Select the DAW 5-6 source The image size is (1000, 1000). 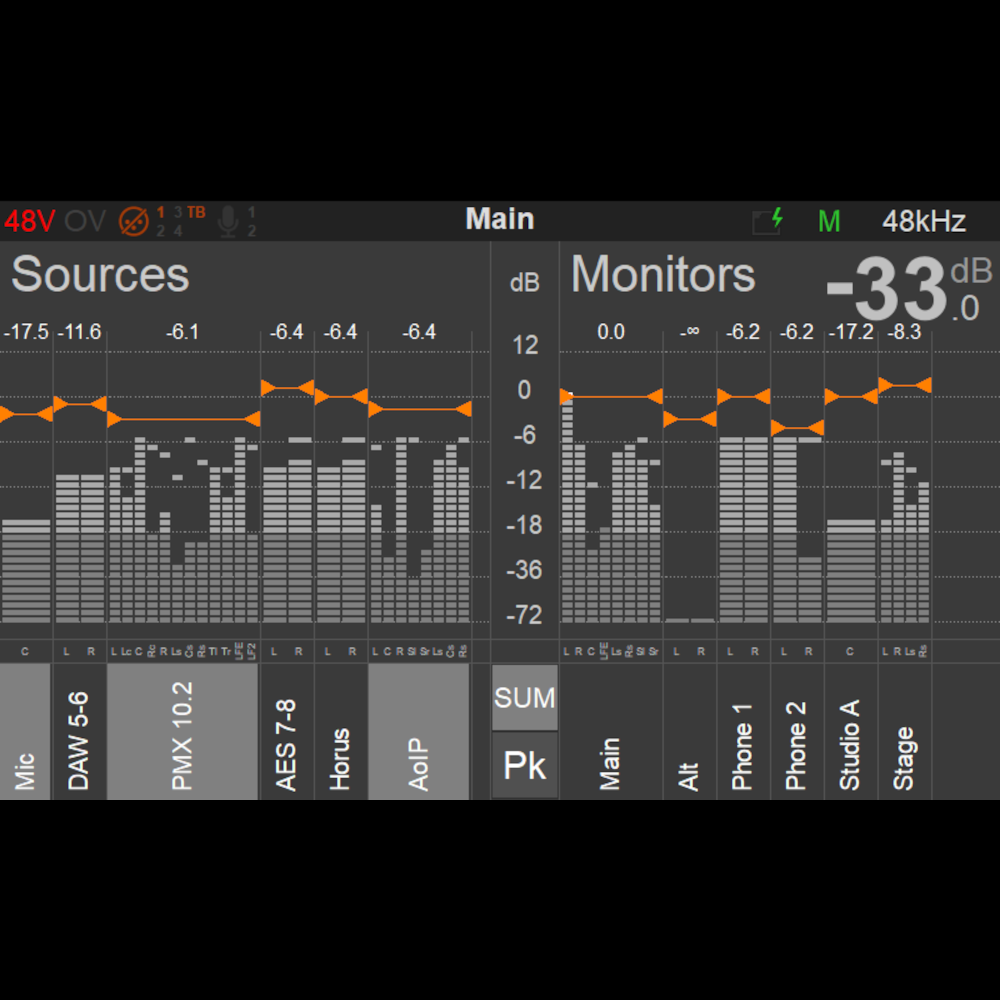[79, 731]
